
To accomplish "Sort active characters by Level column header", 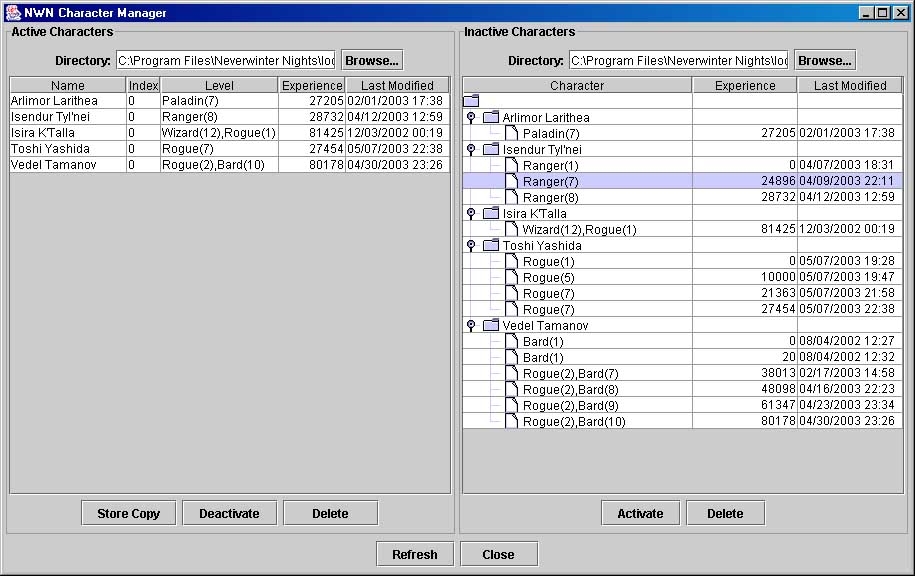I will pos(219,86).
